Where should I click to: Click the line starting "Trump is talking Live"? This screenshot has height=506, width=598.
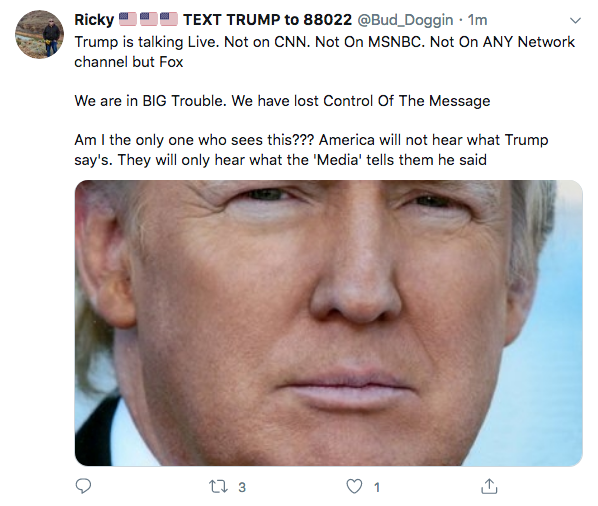(324, 42)
